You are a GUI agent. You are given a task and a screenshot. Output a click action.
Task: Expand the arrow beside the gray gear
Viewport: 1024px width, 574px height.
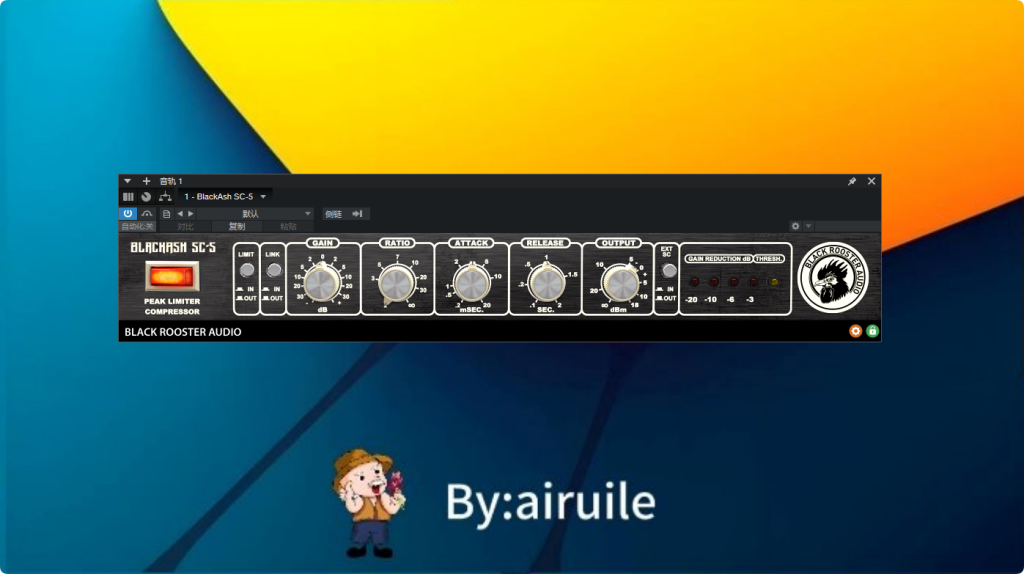pyautogui.click(x=808, y=226)
